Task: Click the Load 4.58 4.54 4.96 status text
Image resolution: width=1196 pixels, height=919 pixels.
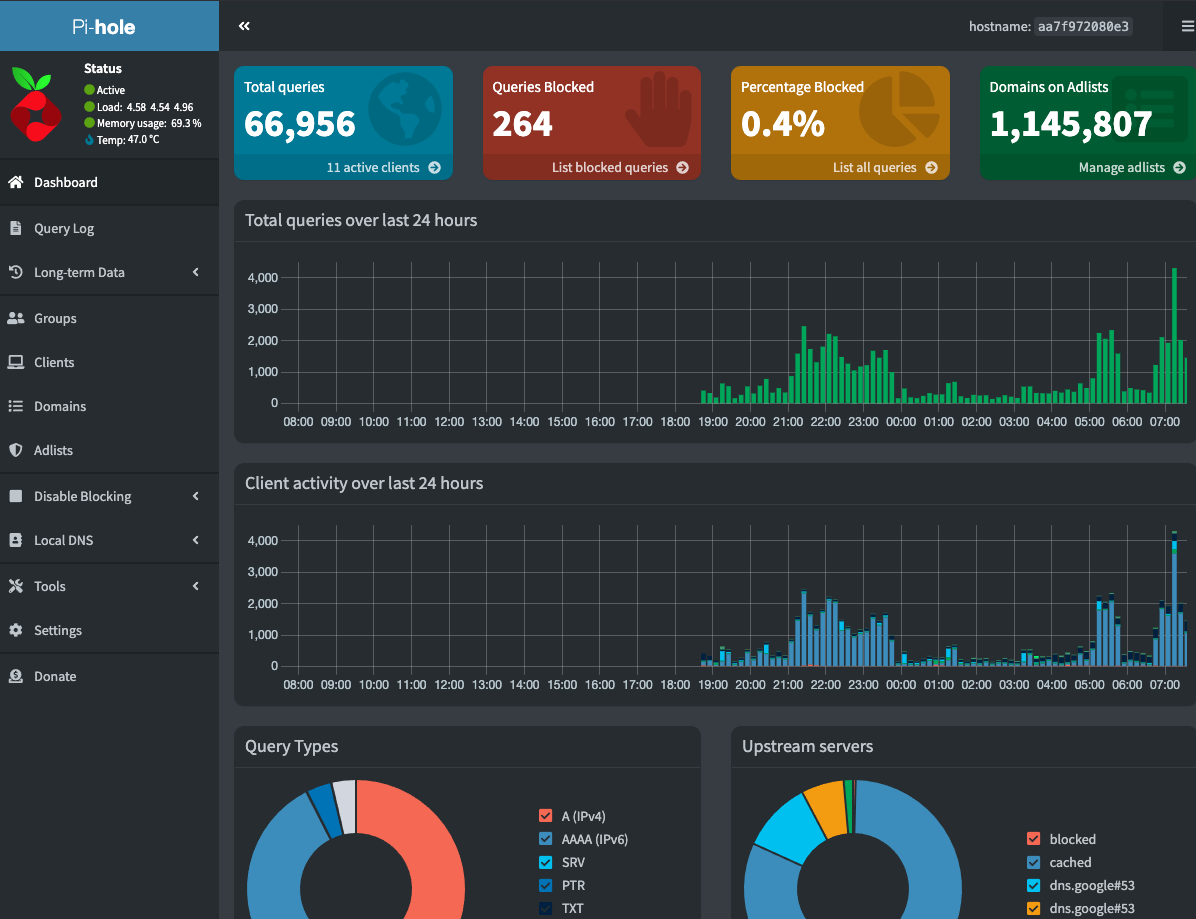Action: pyautogui.click(x=145, y=108)
